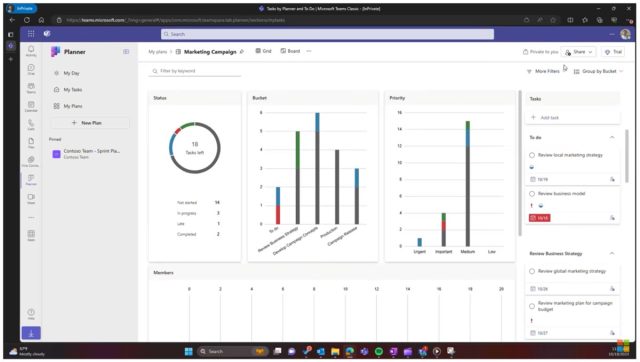Open Teams section in the left rail

tap(31, 88)
